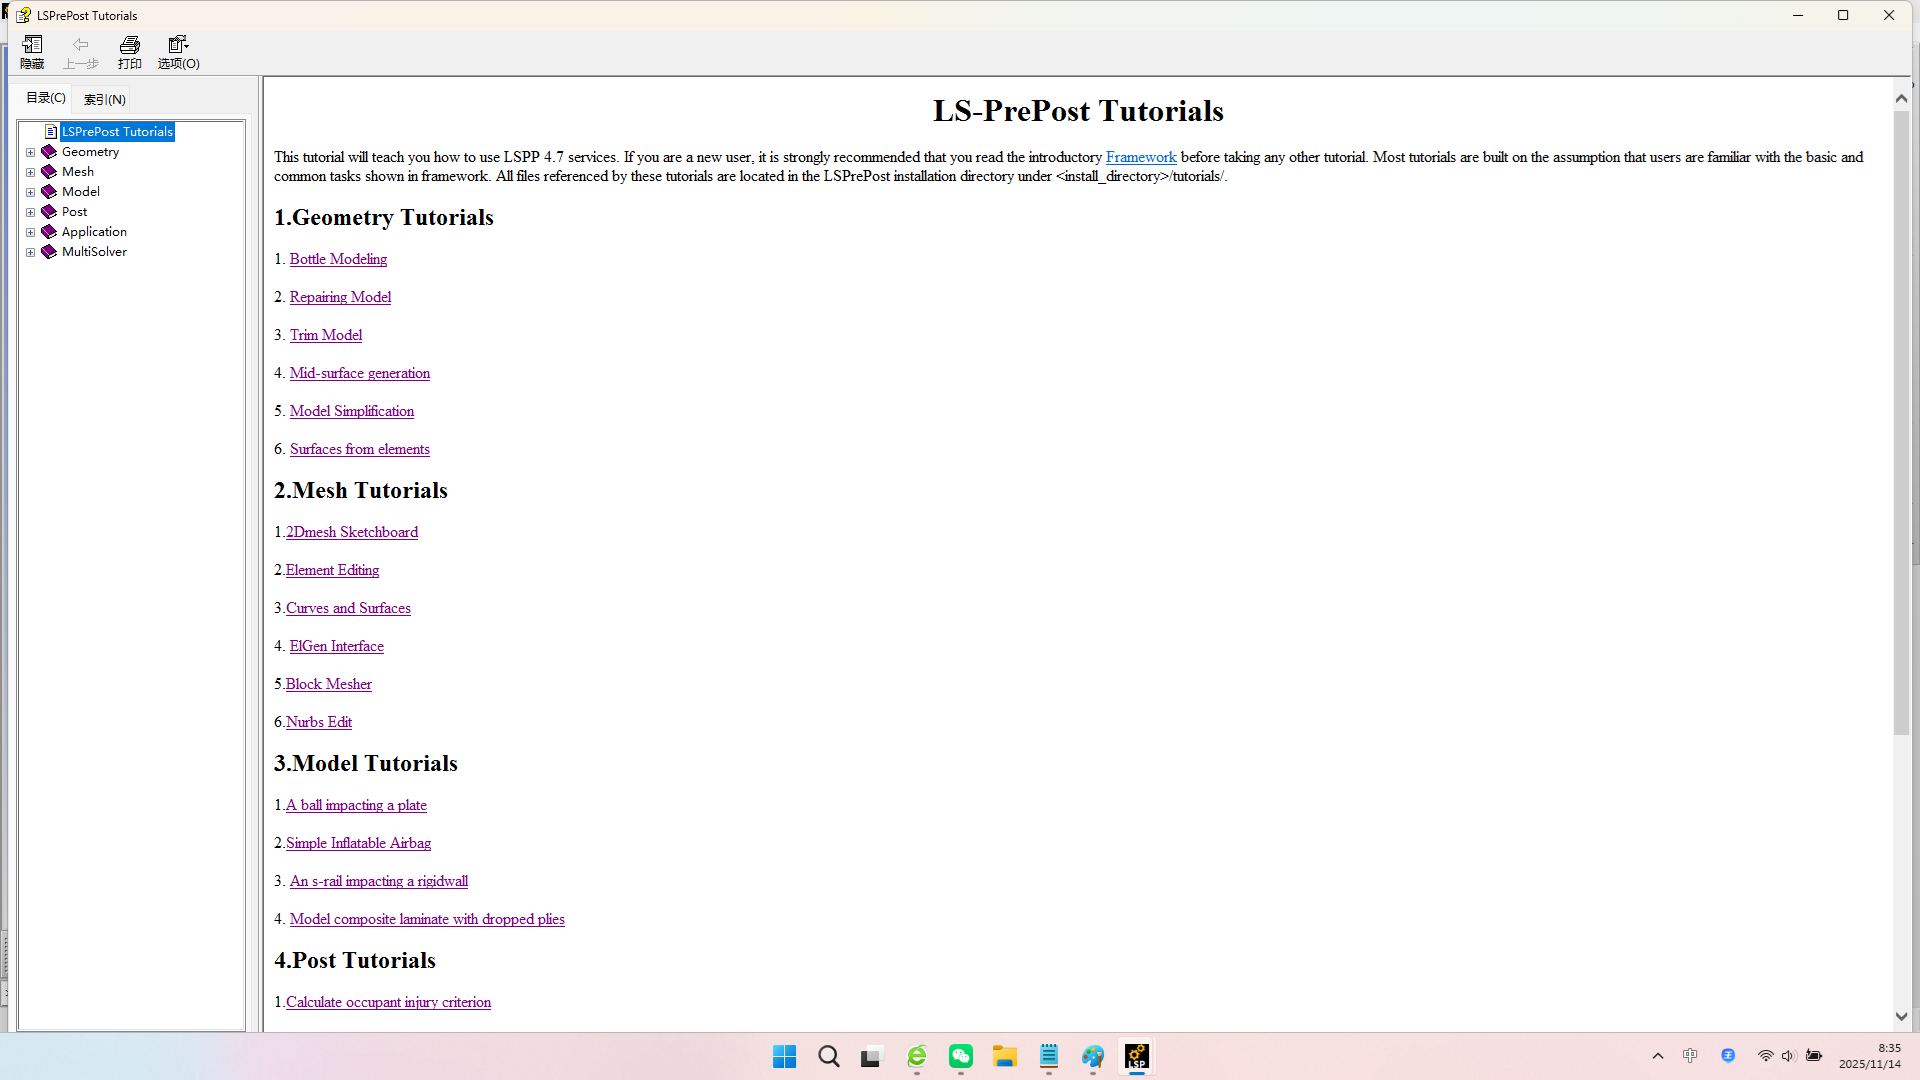Screen dimensions: 1920x1080
Task: Click the MultiSolver book icon
Action: pyautogui.click(x=49, y=252)
